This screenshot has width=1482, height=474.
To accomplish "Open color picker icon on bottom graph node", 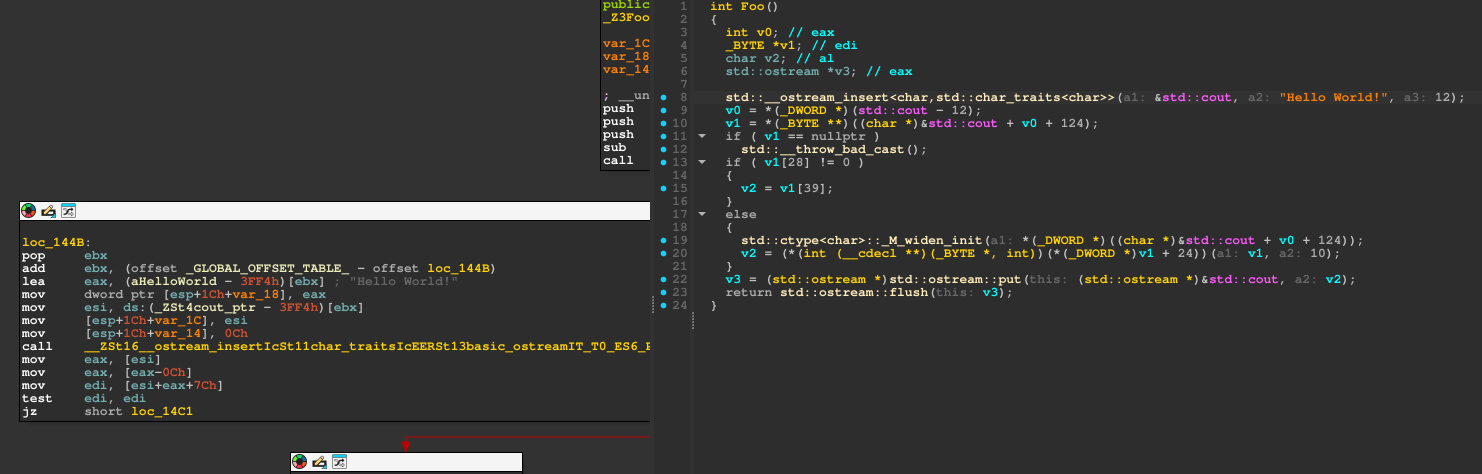I will point(299,462).
